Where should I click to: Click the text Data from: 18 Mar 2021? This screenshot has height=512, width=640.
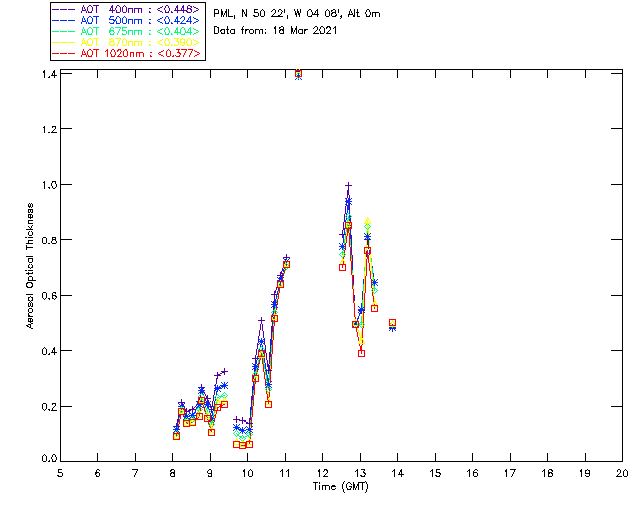(275, 31)
